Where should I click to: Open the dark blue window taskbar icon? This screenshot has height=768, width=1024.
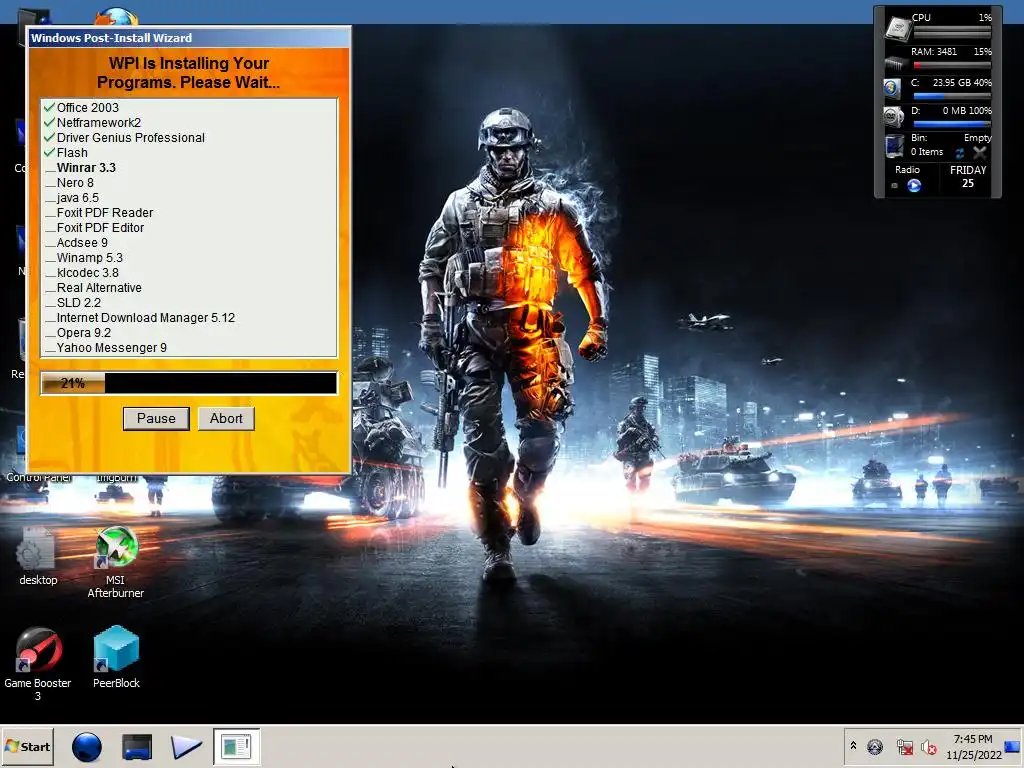(x=137, y=747)
